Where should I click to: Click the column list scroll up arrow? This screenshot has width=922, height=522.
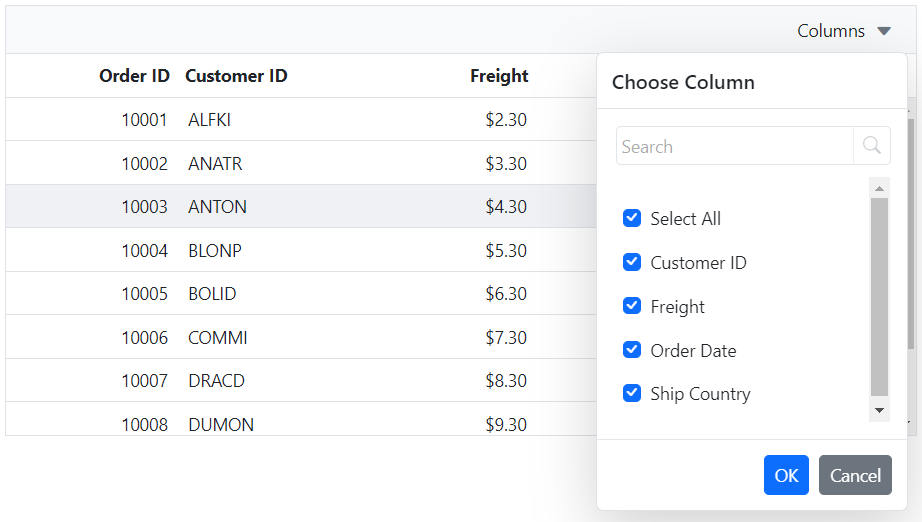[x=880, y=188]
